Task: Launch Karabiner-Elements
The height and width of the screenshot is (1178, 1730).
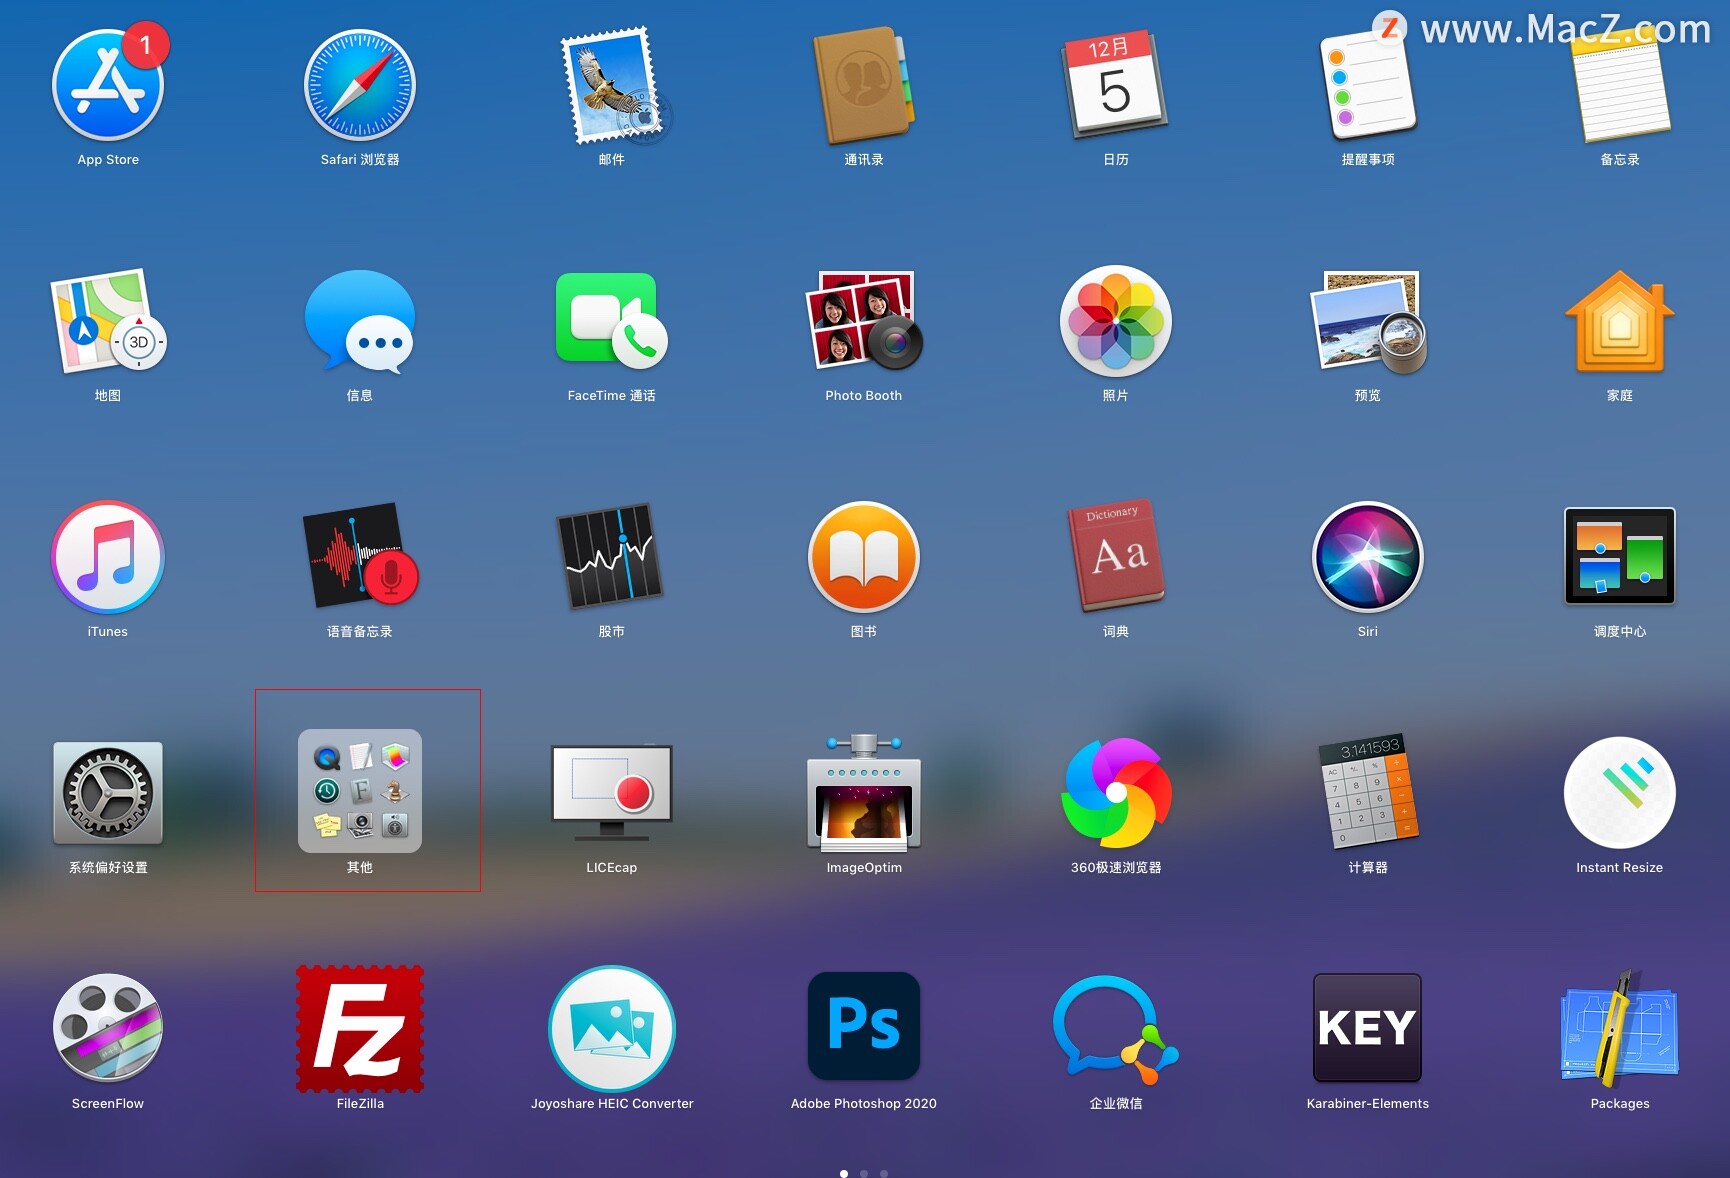Action: pos(1368,1029)
